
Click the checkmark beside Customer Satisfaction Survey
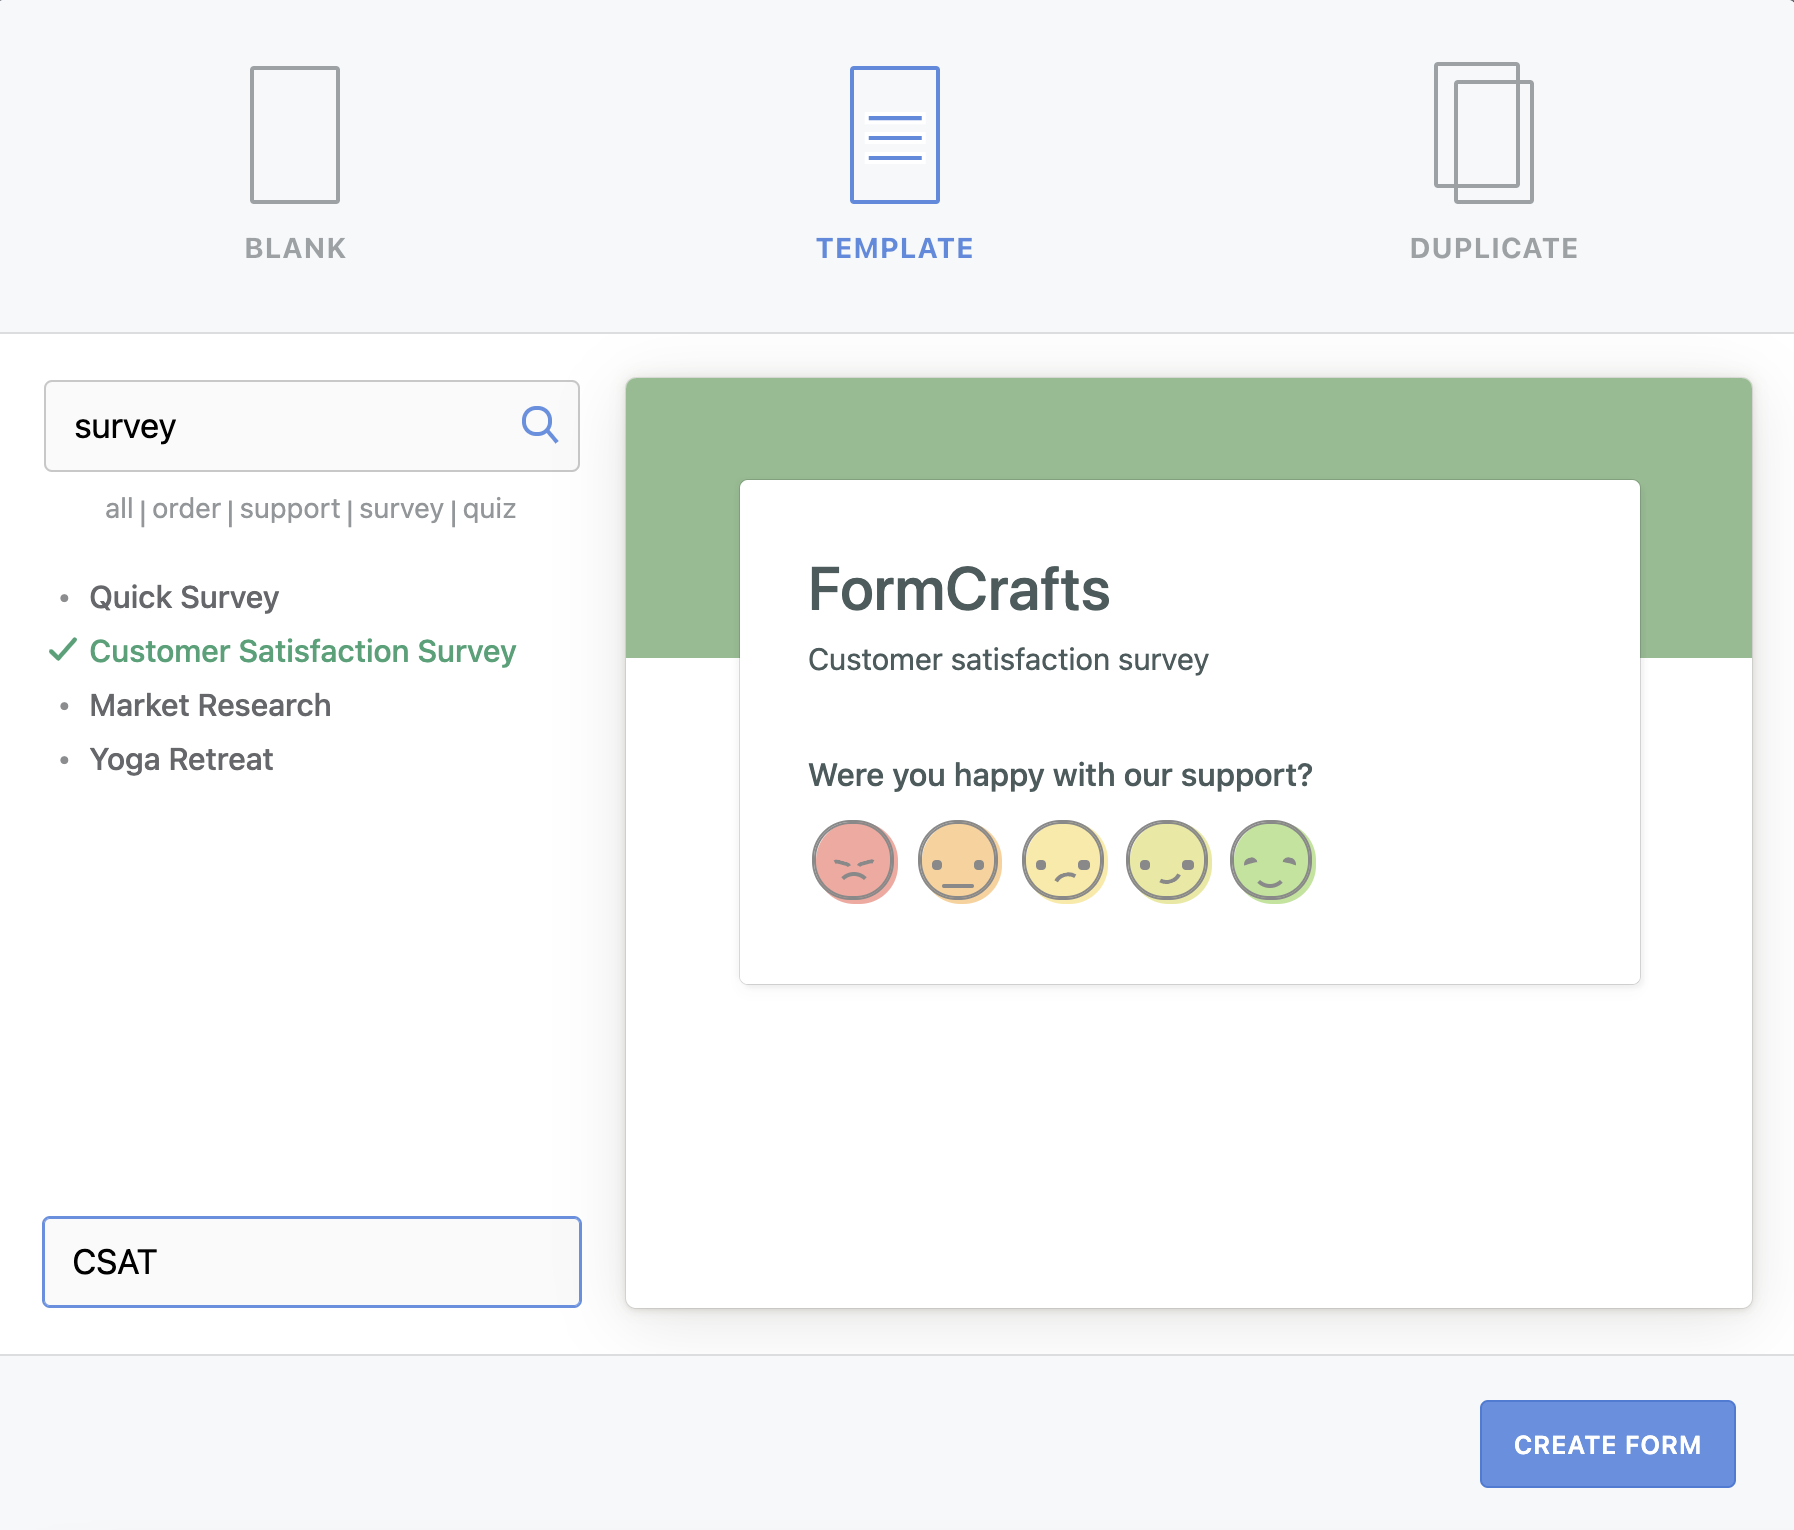(63, 650)
